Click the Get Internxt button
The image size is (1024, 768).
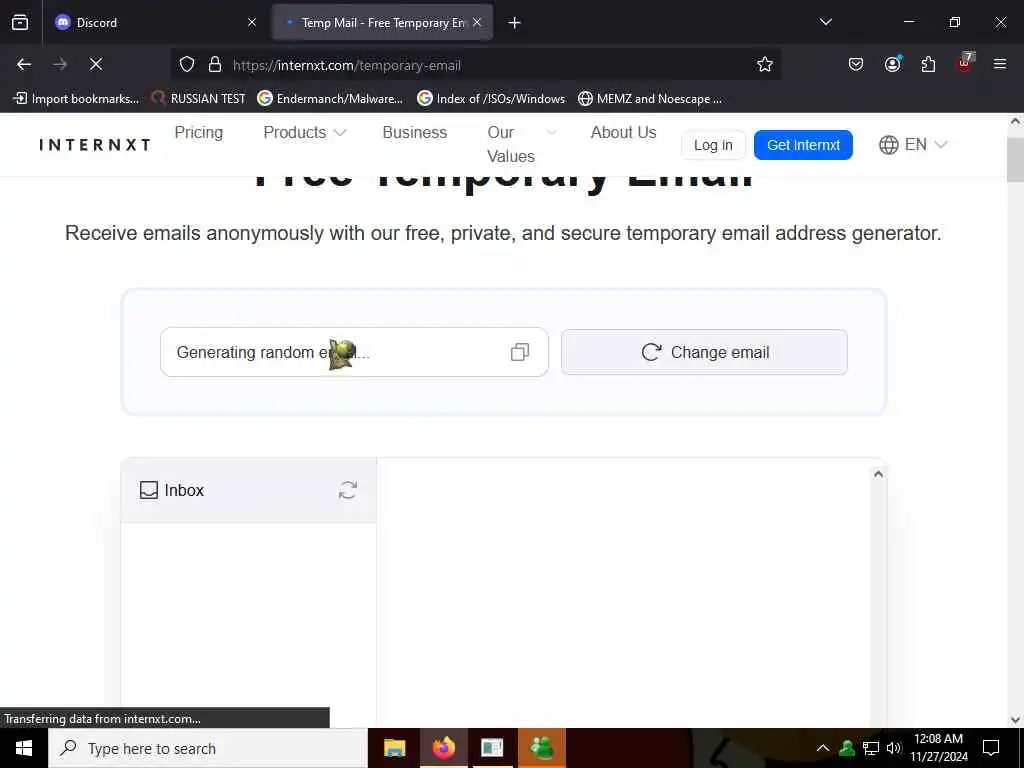coord(803,145)
